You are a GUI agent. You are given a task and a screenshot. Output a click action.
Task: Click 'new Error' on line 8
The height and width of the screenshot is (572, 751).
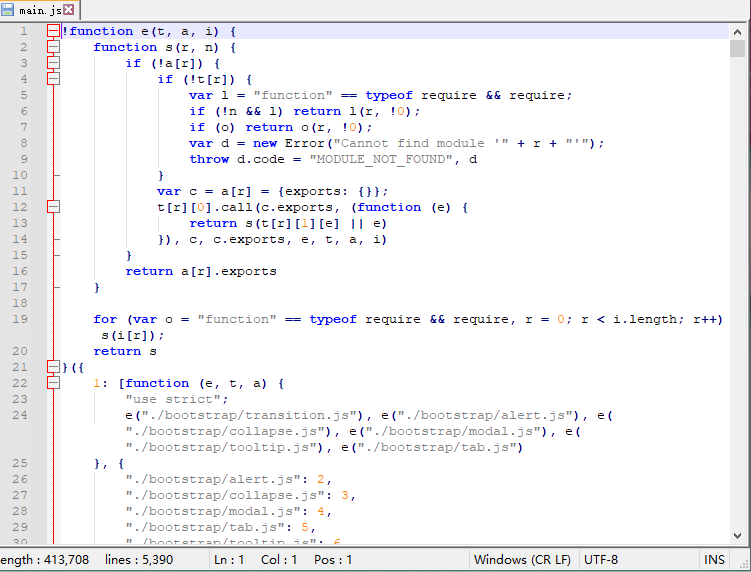coord(289,143)
